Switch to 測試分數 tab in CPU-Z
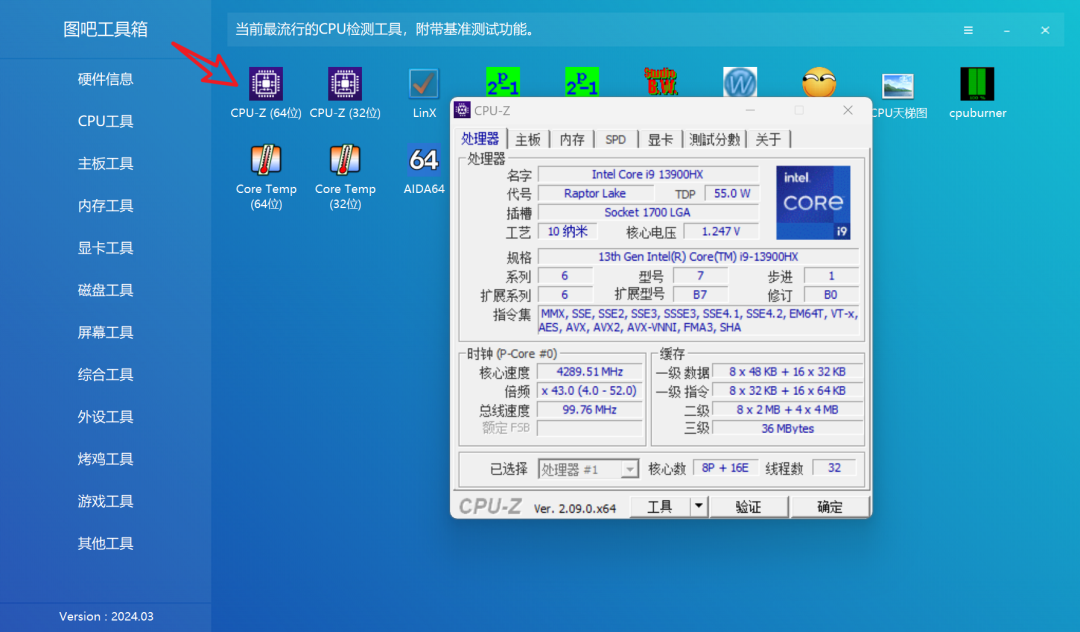Screen dimensions: 1080x632 [x=714, y=140]
